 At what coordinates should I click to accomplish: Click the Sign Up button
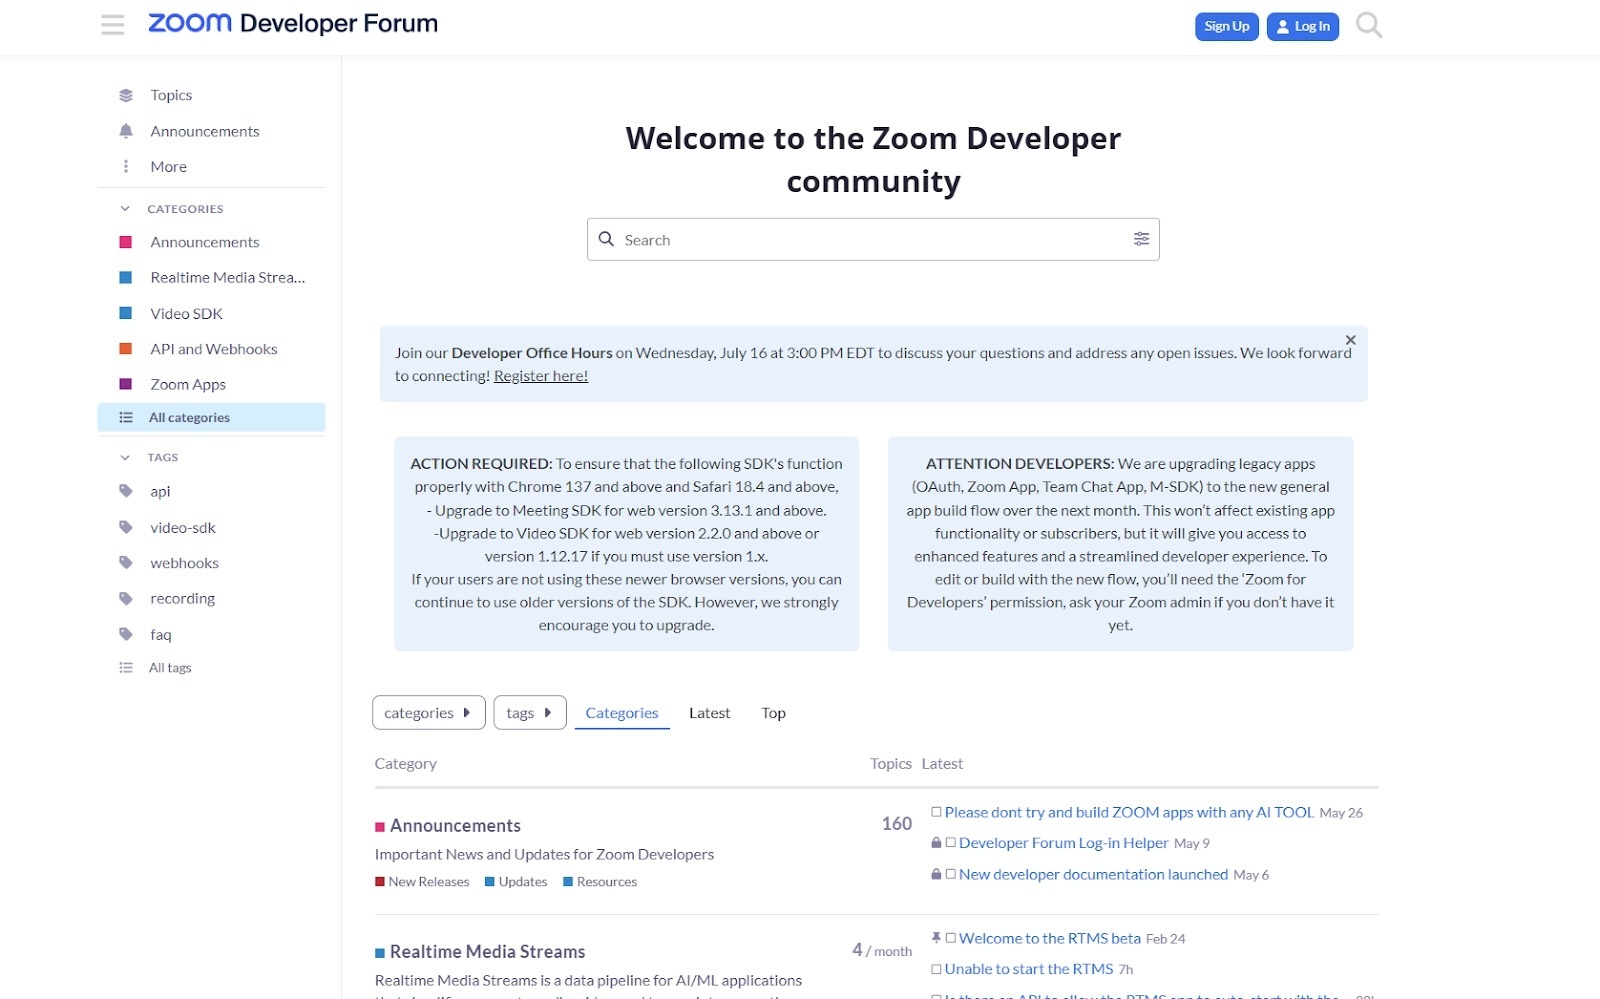point(1226,26)
